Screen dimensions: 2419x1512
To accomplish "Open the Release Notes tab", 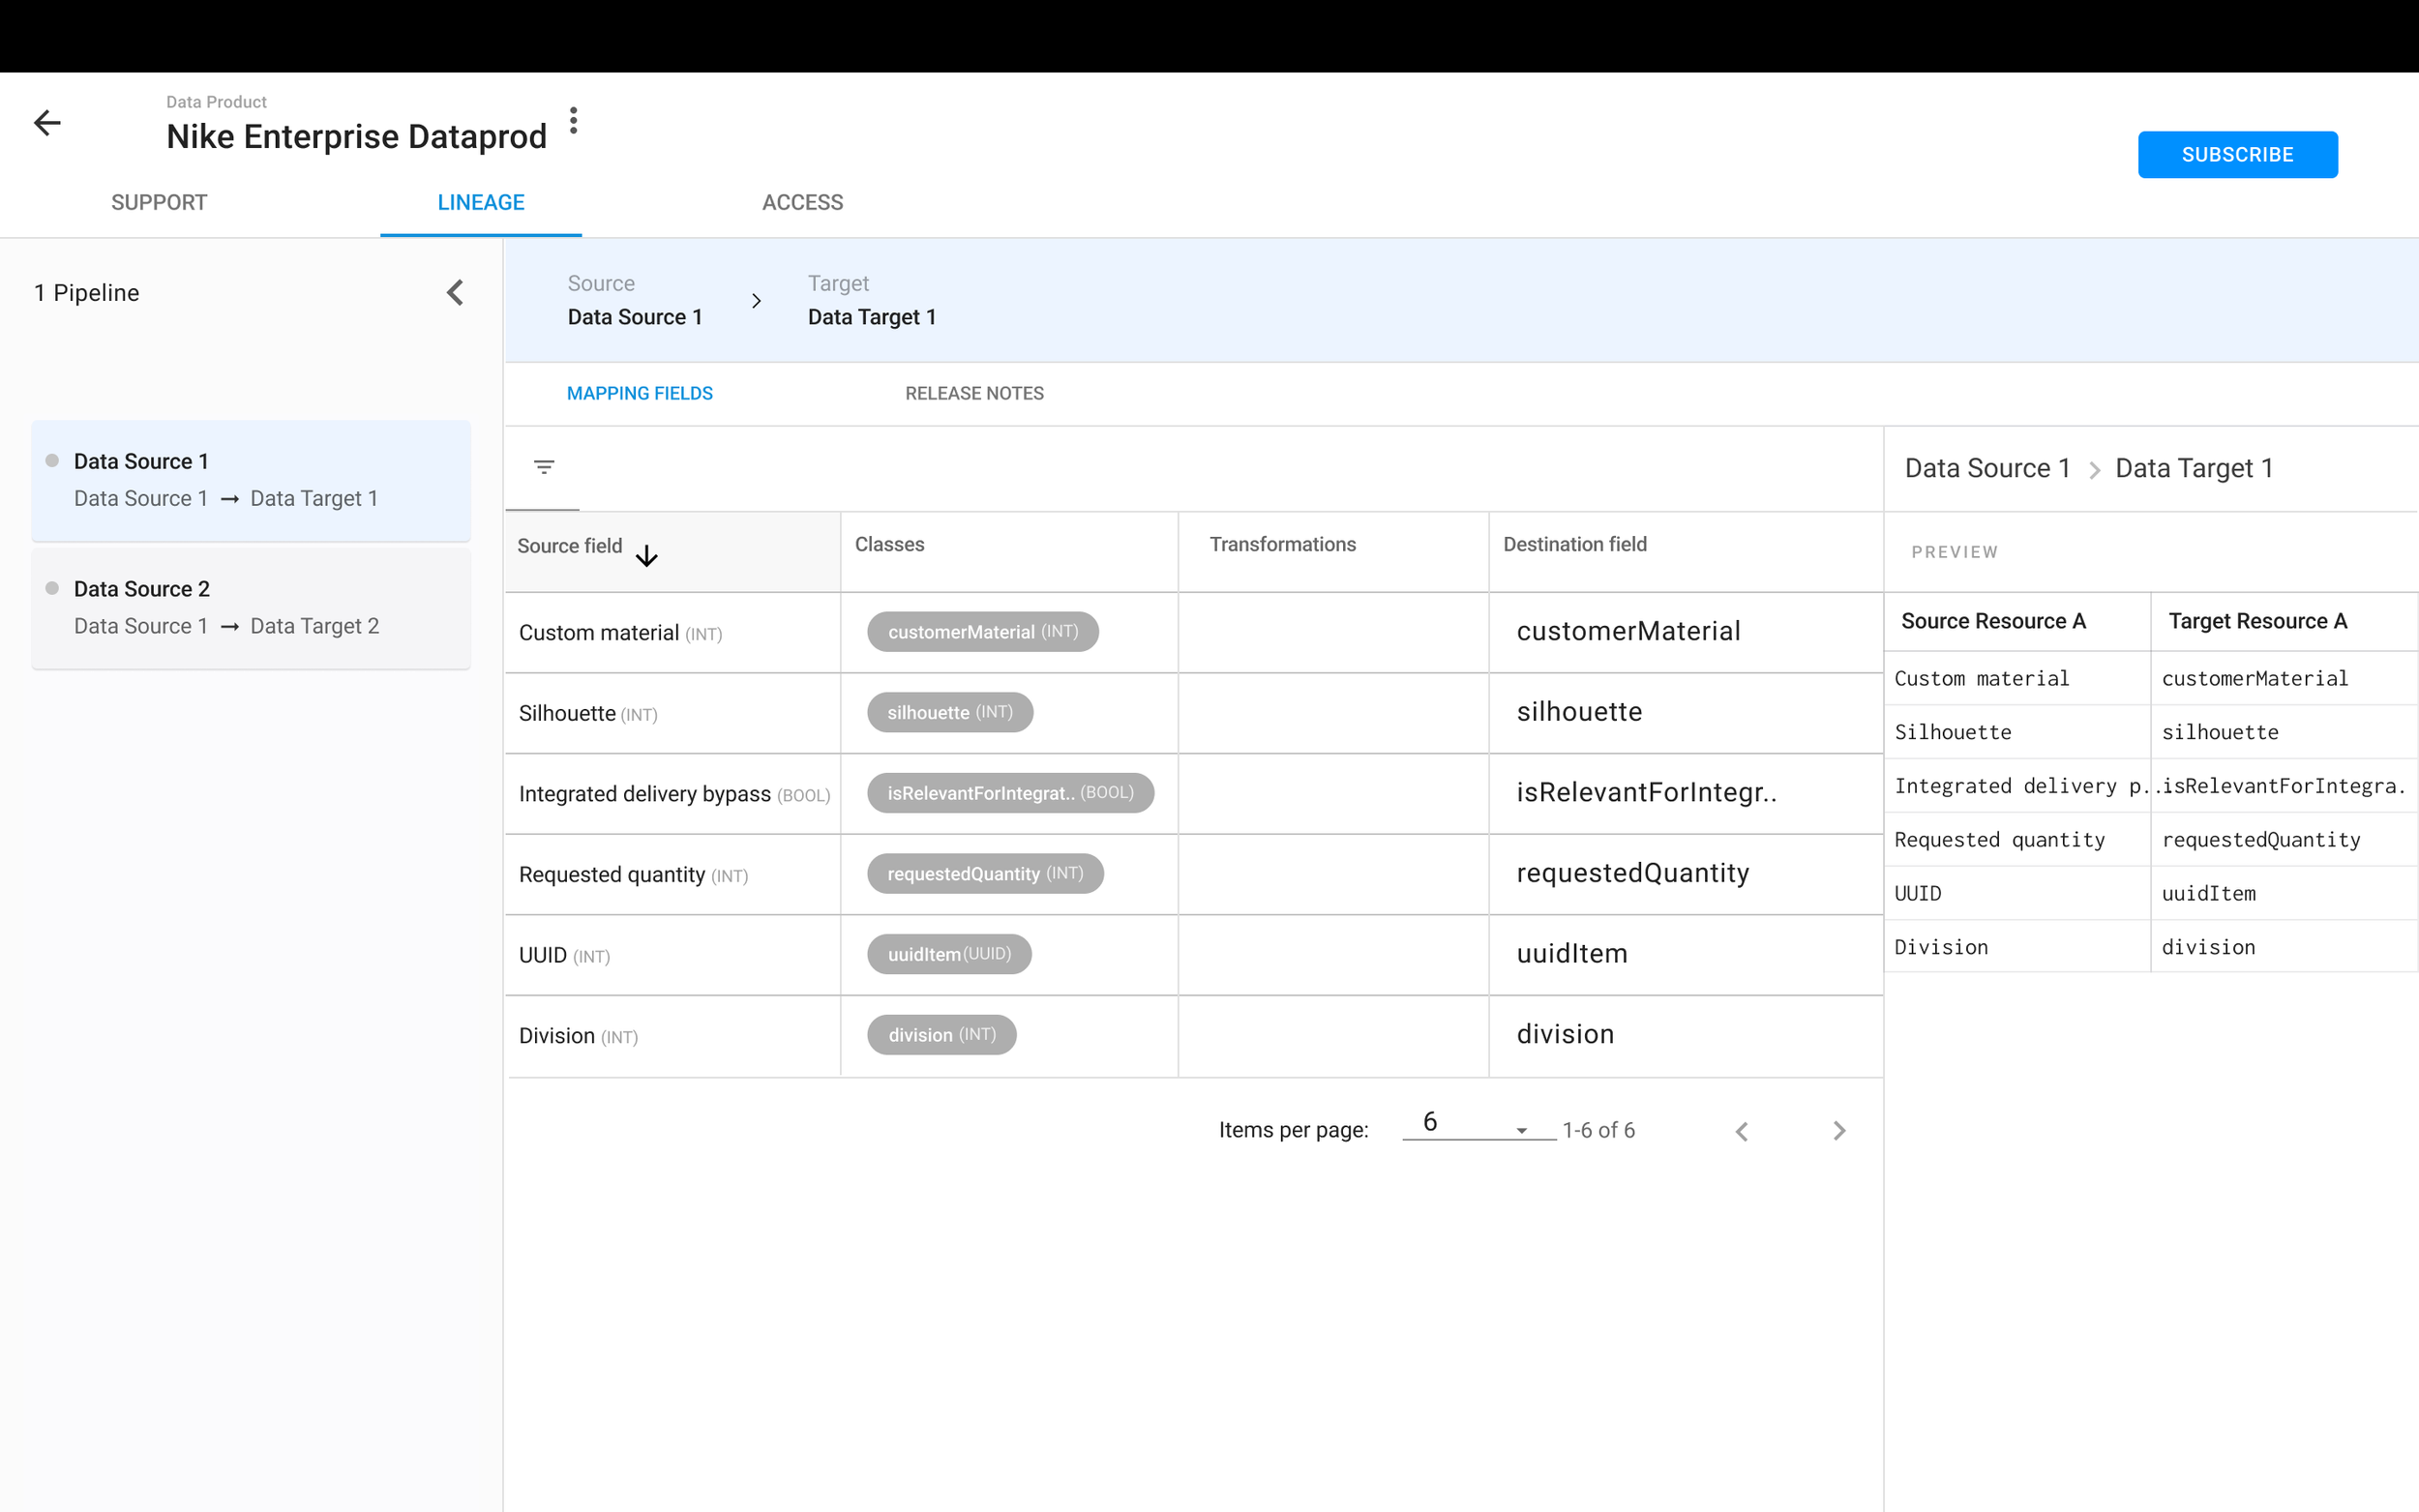I will [974, 393].
